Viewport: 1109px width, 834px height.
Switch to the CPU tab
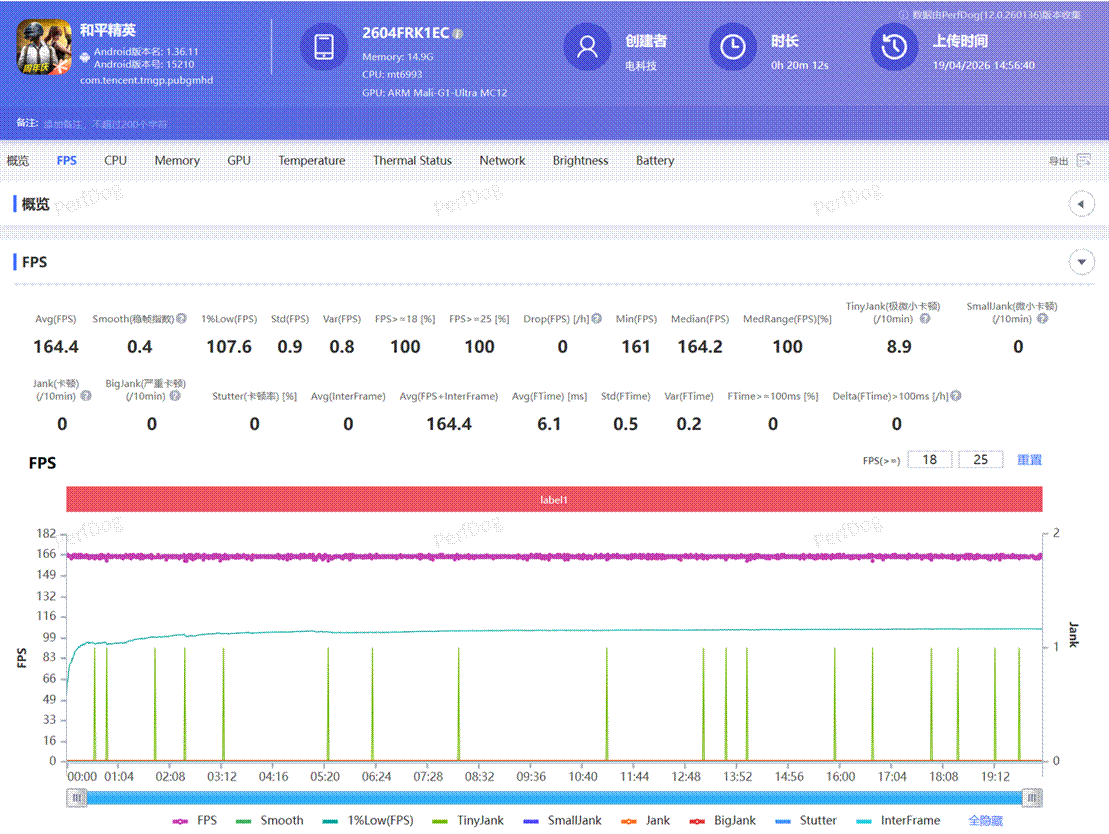[x=115, y=160]
